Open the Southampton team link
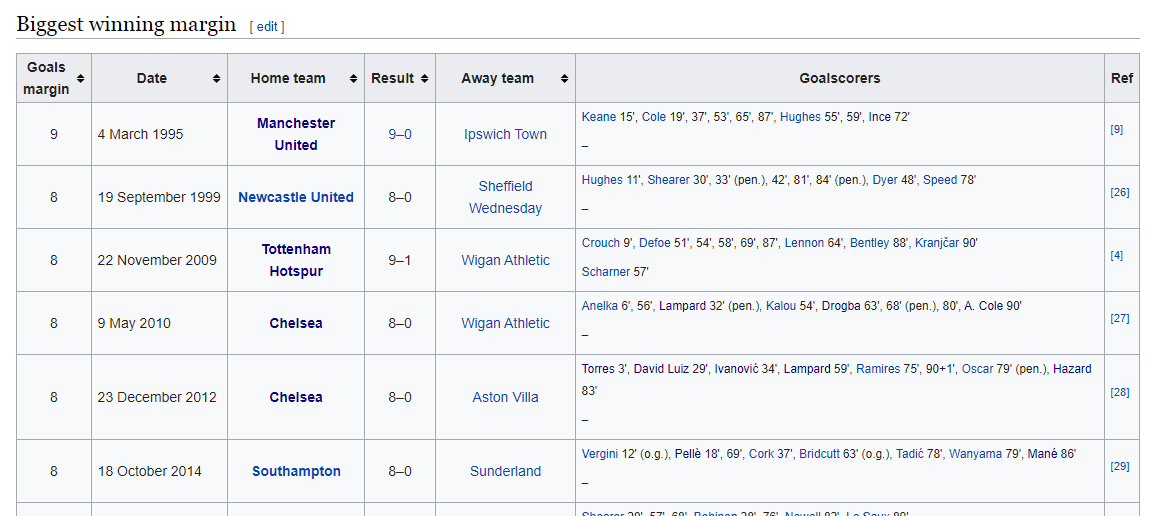The height and width of the screenshot is (516, 1153). 296,471
